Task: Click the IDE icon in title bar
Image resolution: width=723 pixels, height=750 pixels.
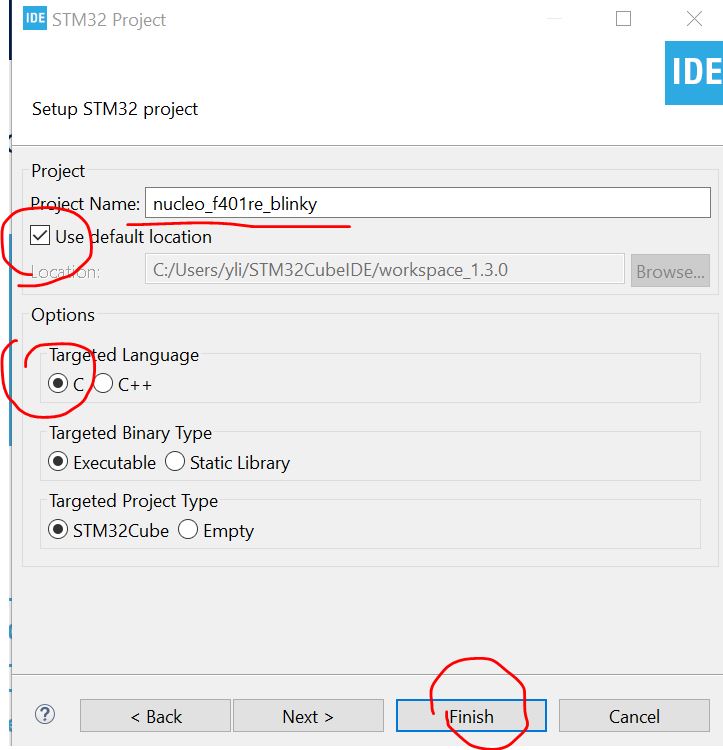Action: pos(35,20)
